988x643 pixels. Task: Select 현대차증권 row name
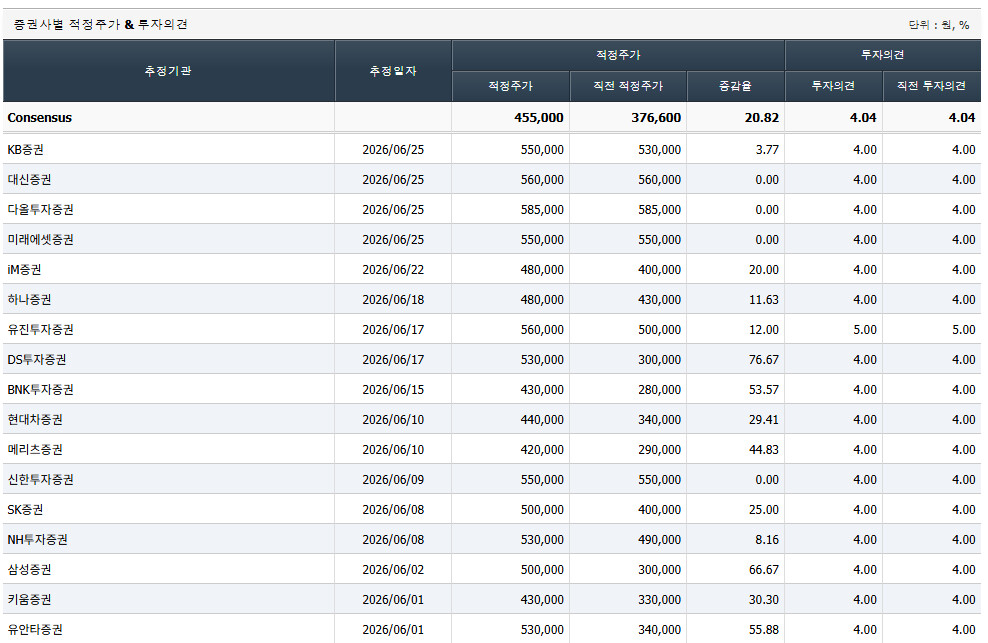coord(35,420)
